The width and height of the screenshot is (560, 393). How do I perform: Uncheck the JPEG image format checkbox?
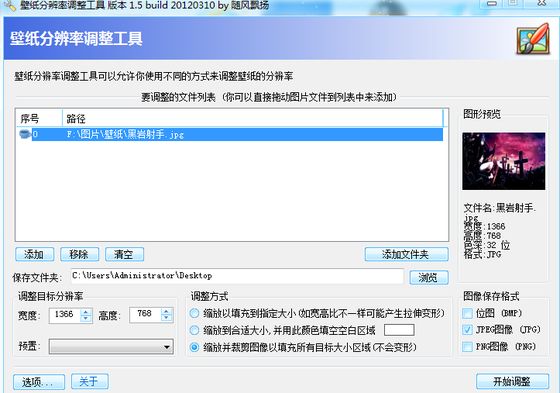coord(467,329)
